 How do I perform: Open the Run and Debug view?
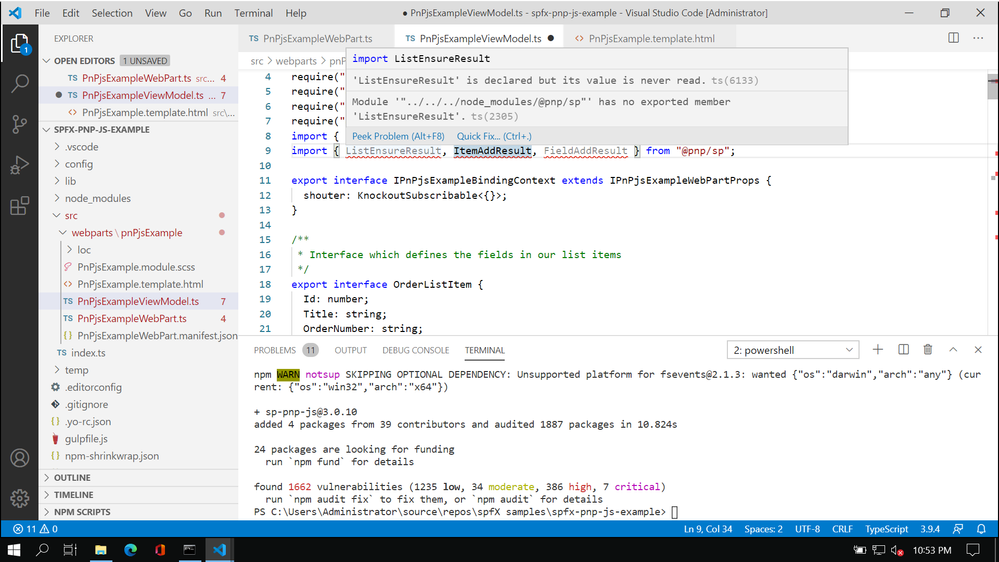point(20,165)
